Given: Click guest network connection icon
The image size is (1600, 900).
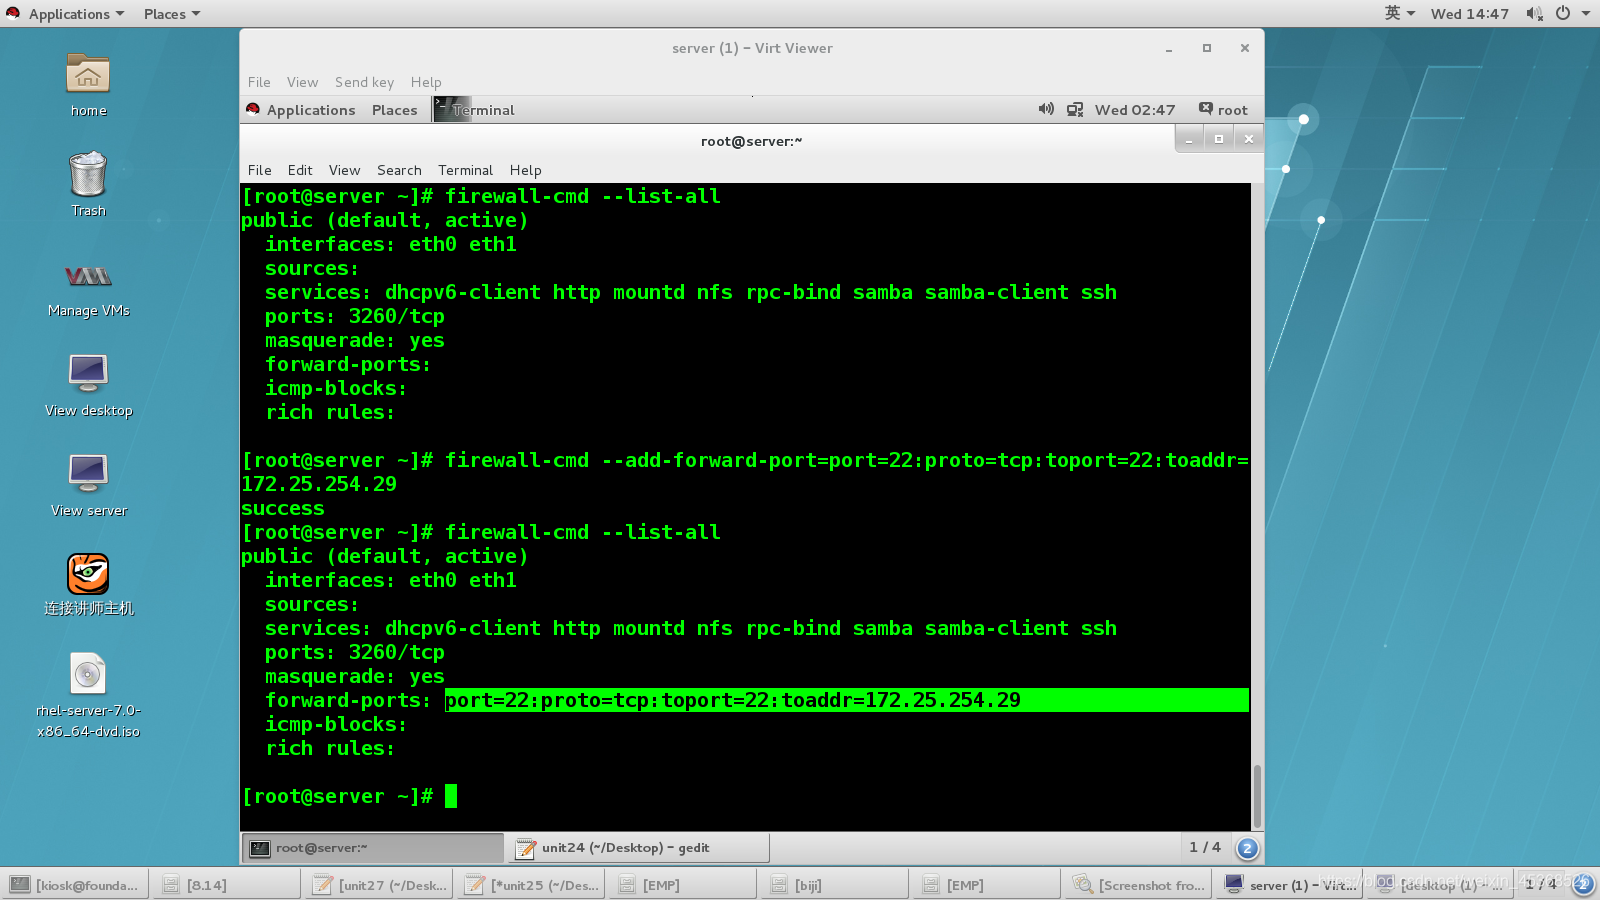Looking at the screenshot, I should (x=1075, y=109).
